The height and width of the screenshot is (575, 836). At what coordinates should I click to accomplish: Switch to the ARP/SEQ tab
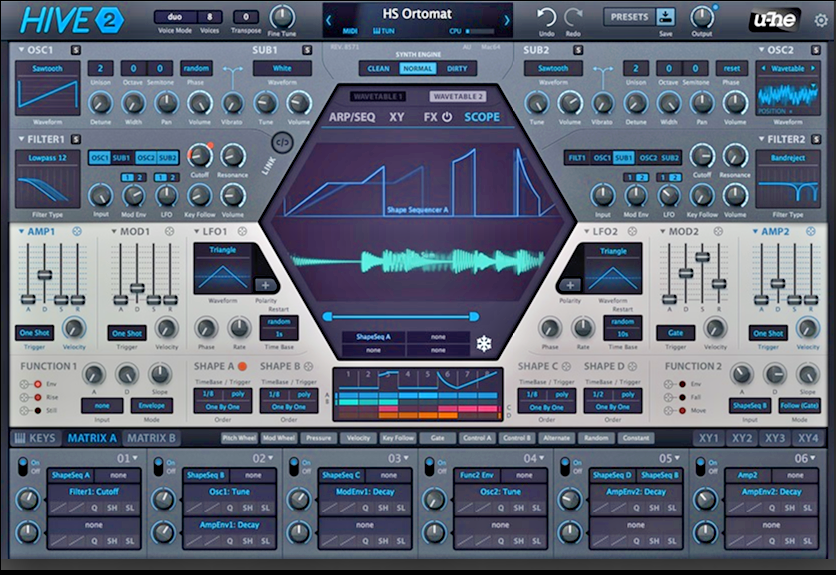[x=352, y=117]
